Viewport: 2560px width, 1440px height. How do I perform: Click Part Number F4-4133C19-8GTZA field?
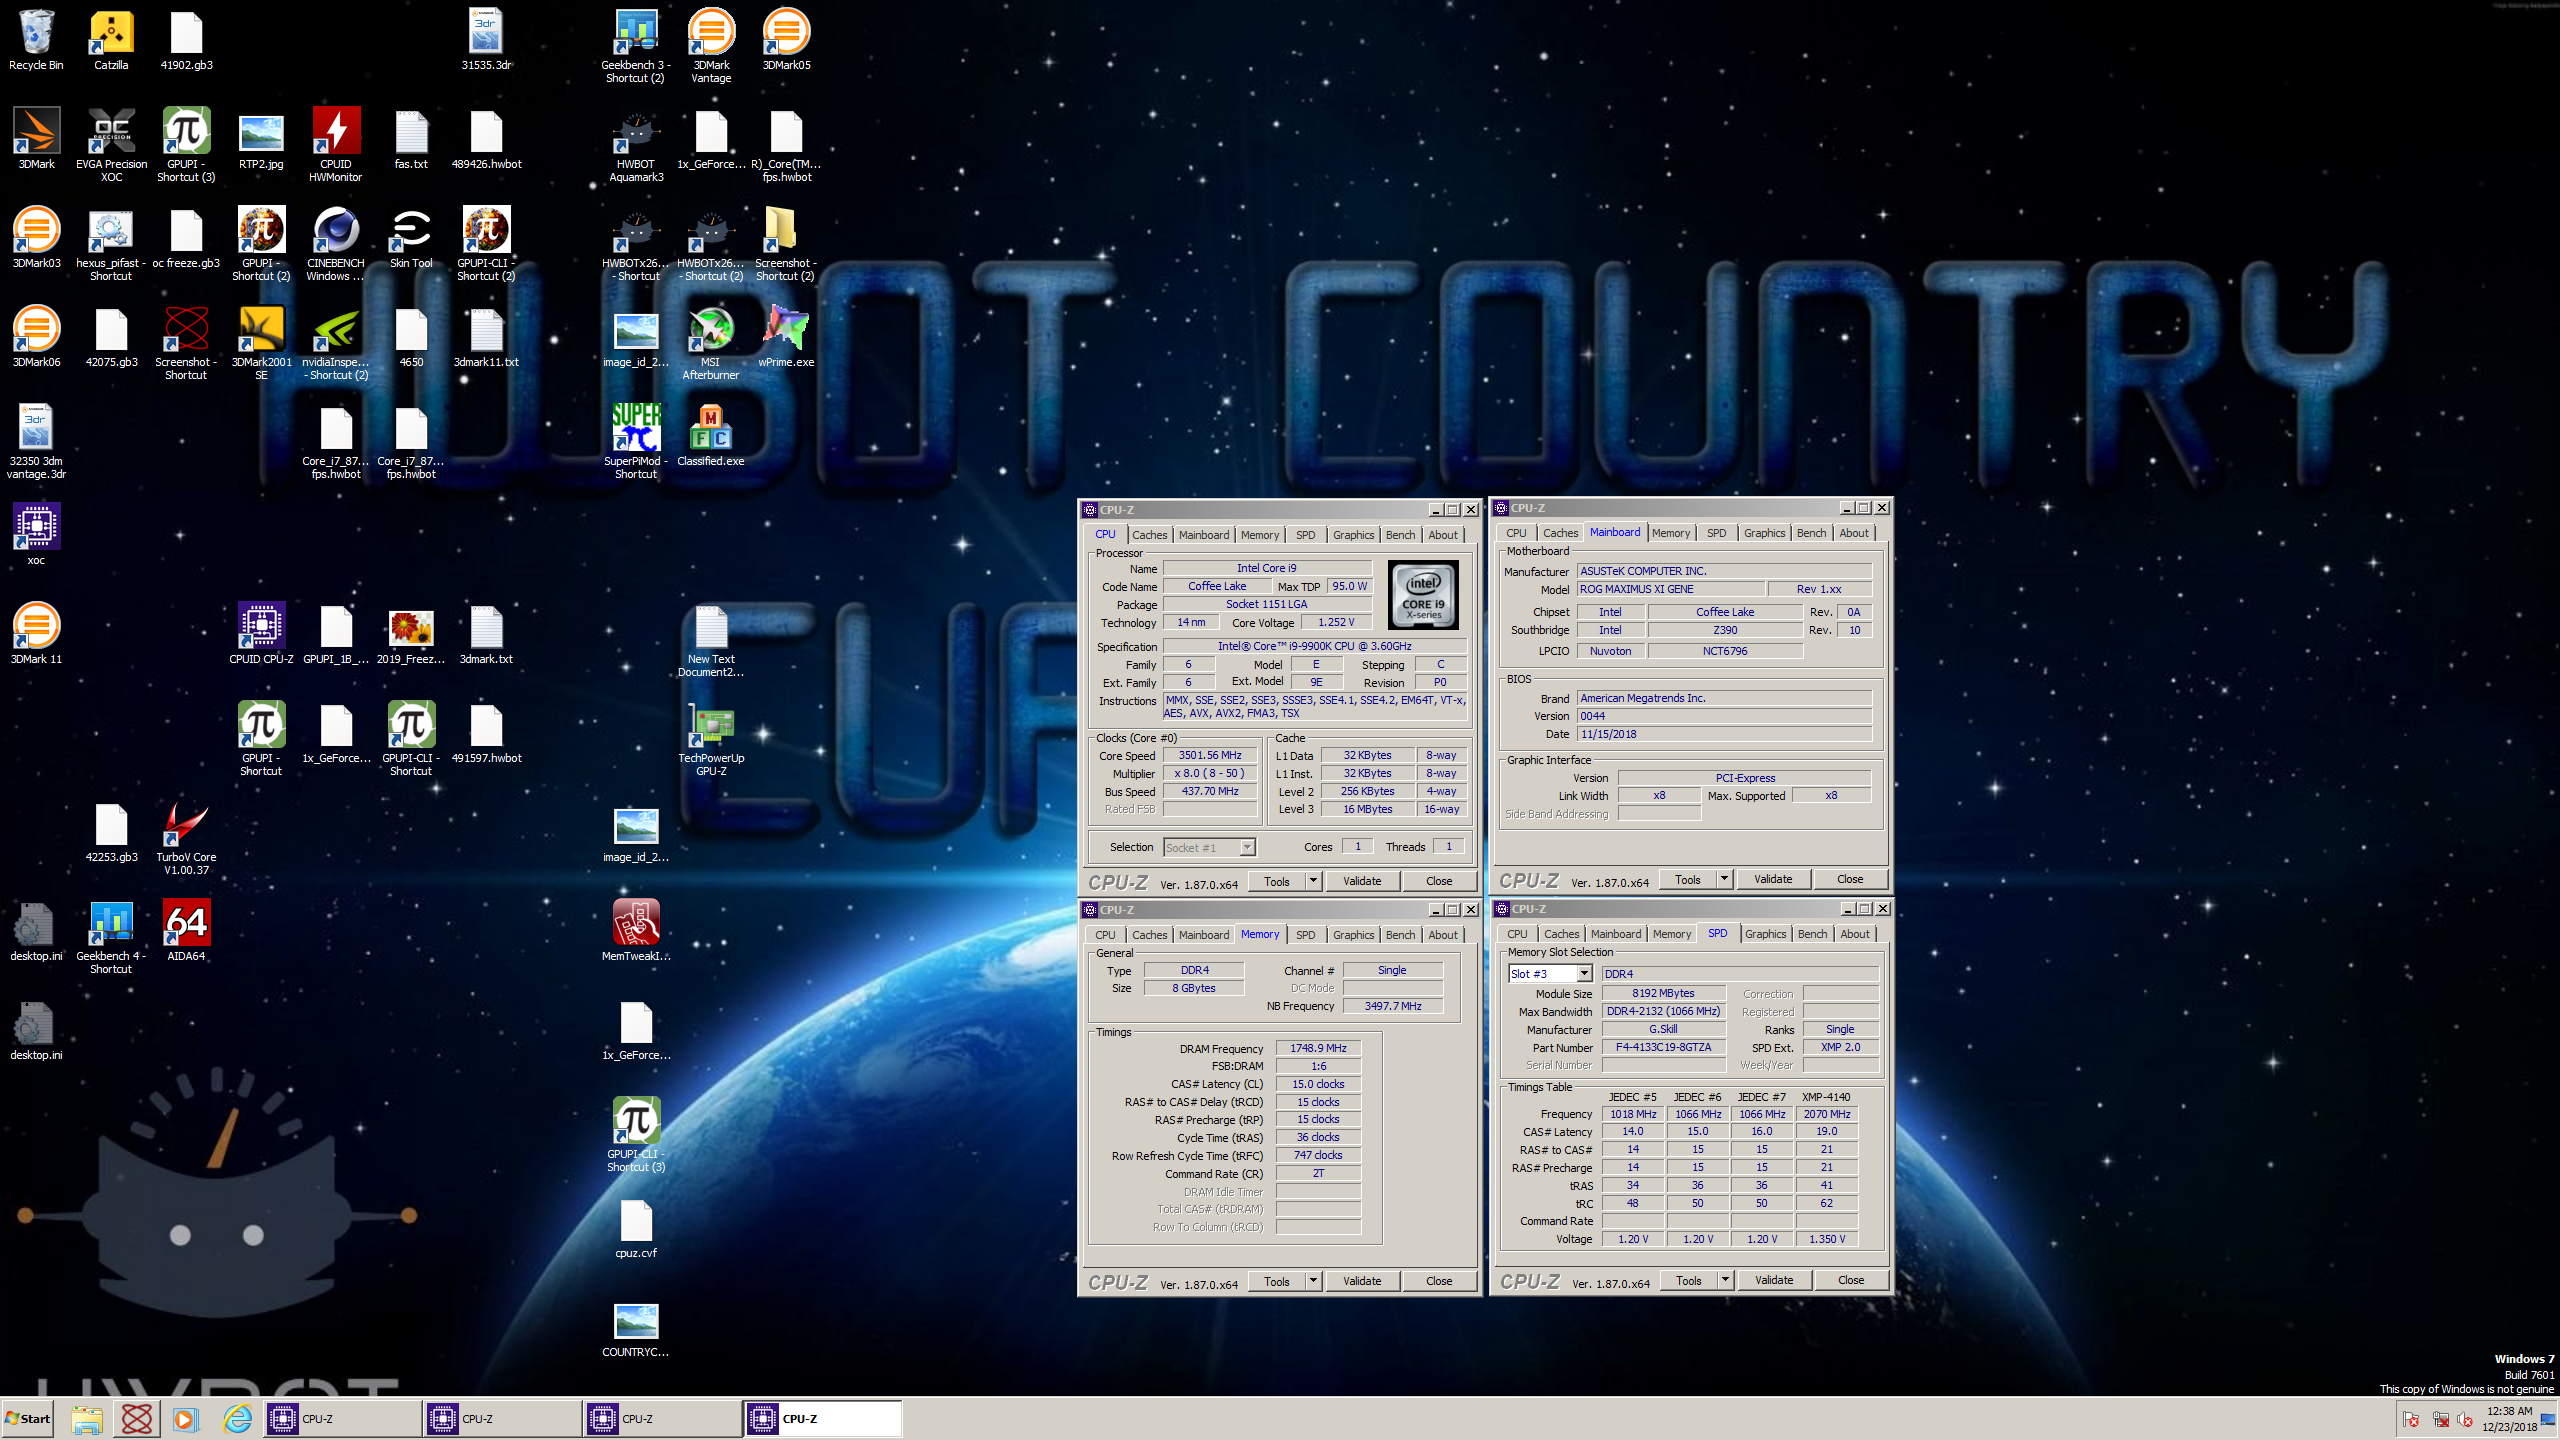[1663, 1047]
